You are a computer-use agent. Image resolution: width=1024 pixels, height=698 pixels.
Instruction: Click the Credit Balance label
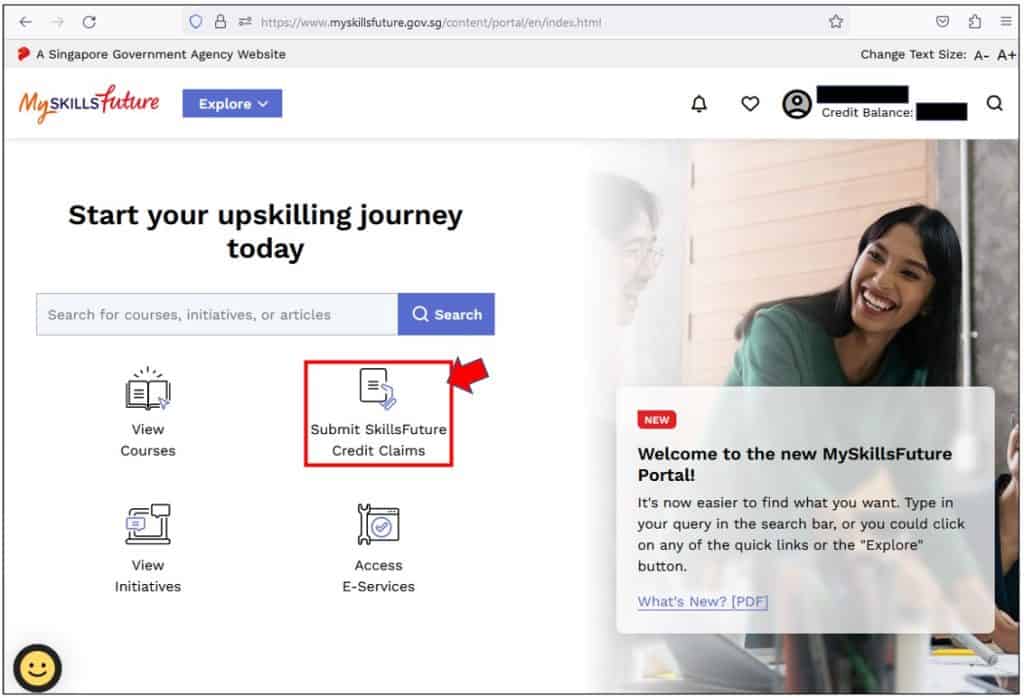(867, 112)
